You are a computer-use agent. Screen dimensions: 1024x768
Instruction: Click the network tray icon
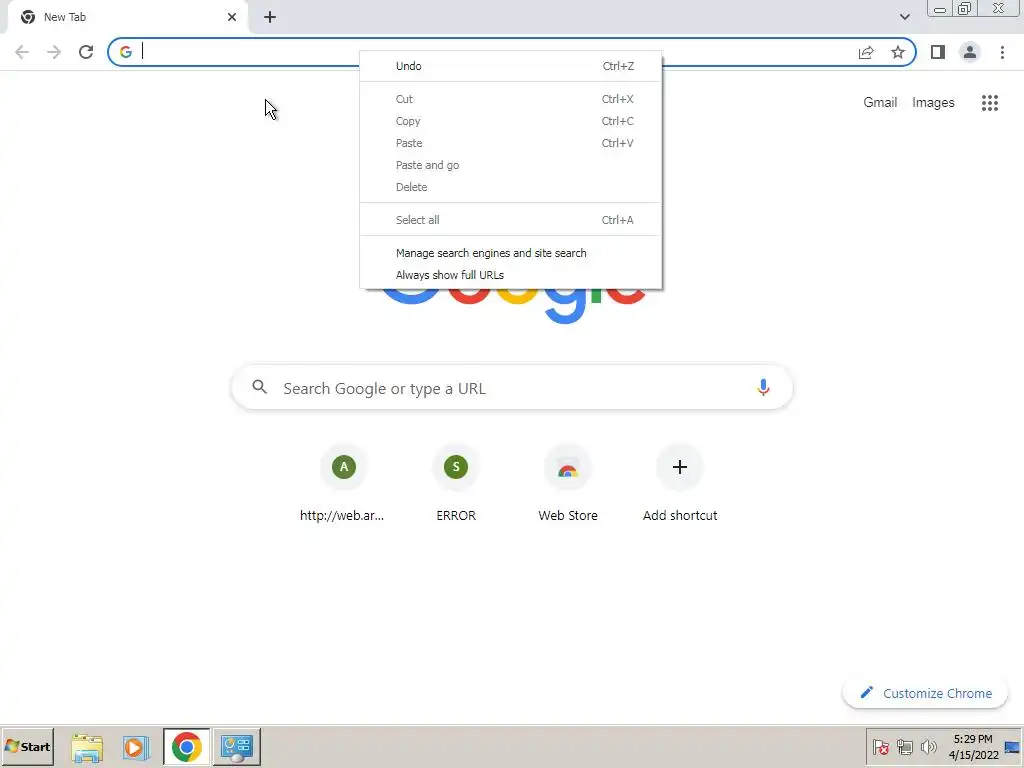(x=904, y=747)
